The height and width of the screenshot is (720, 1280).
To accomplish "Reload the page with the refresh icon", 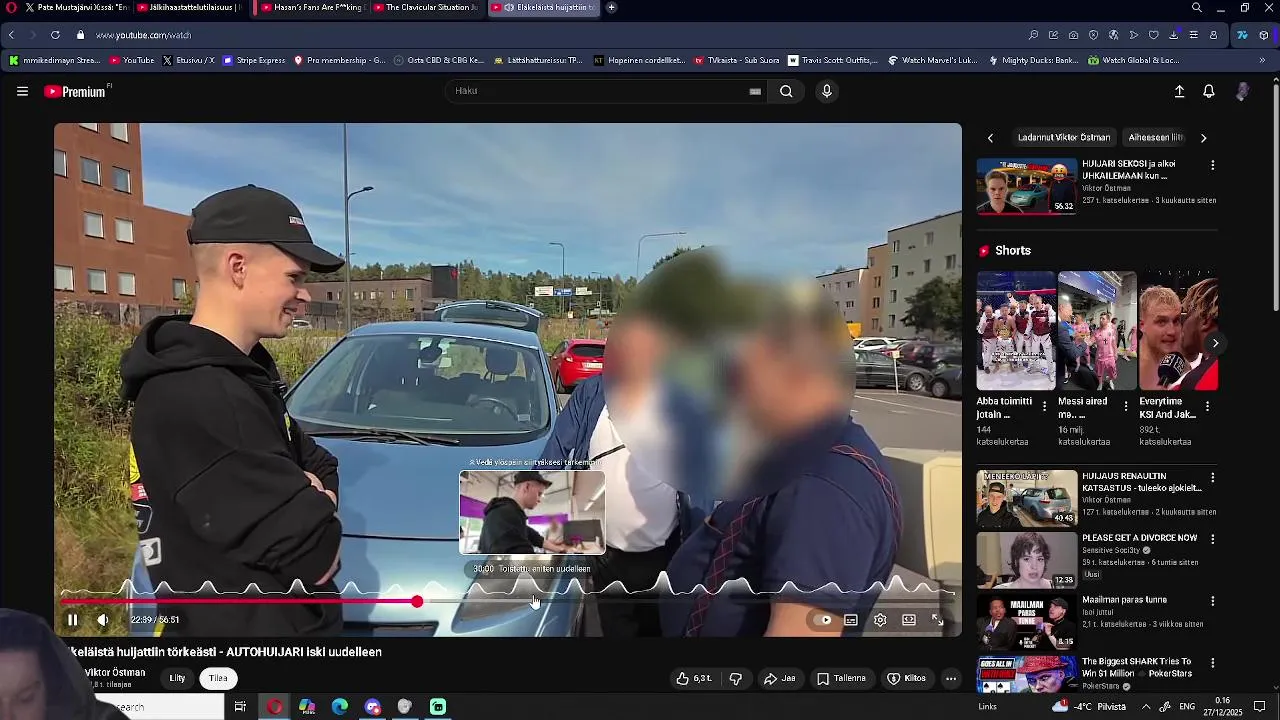I will tap(55, 35).
